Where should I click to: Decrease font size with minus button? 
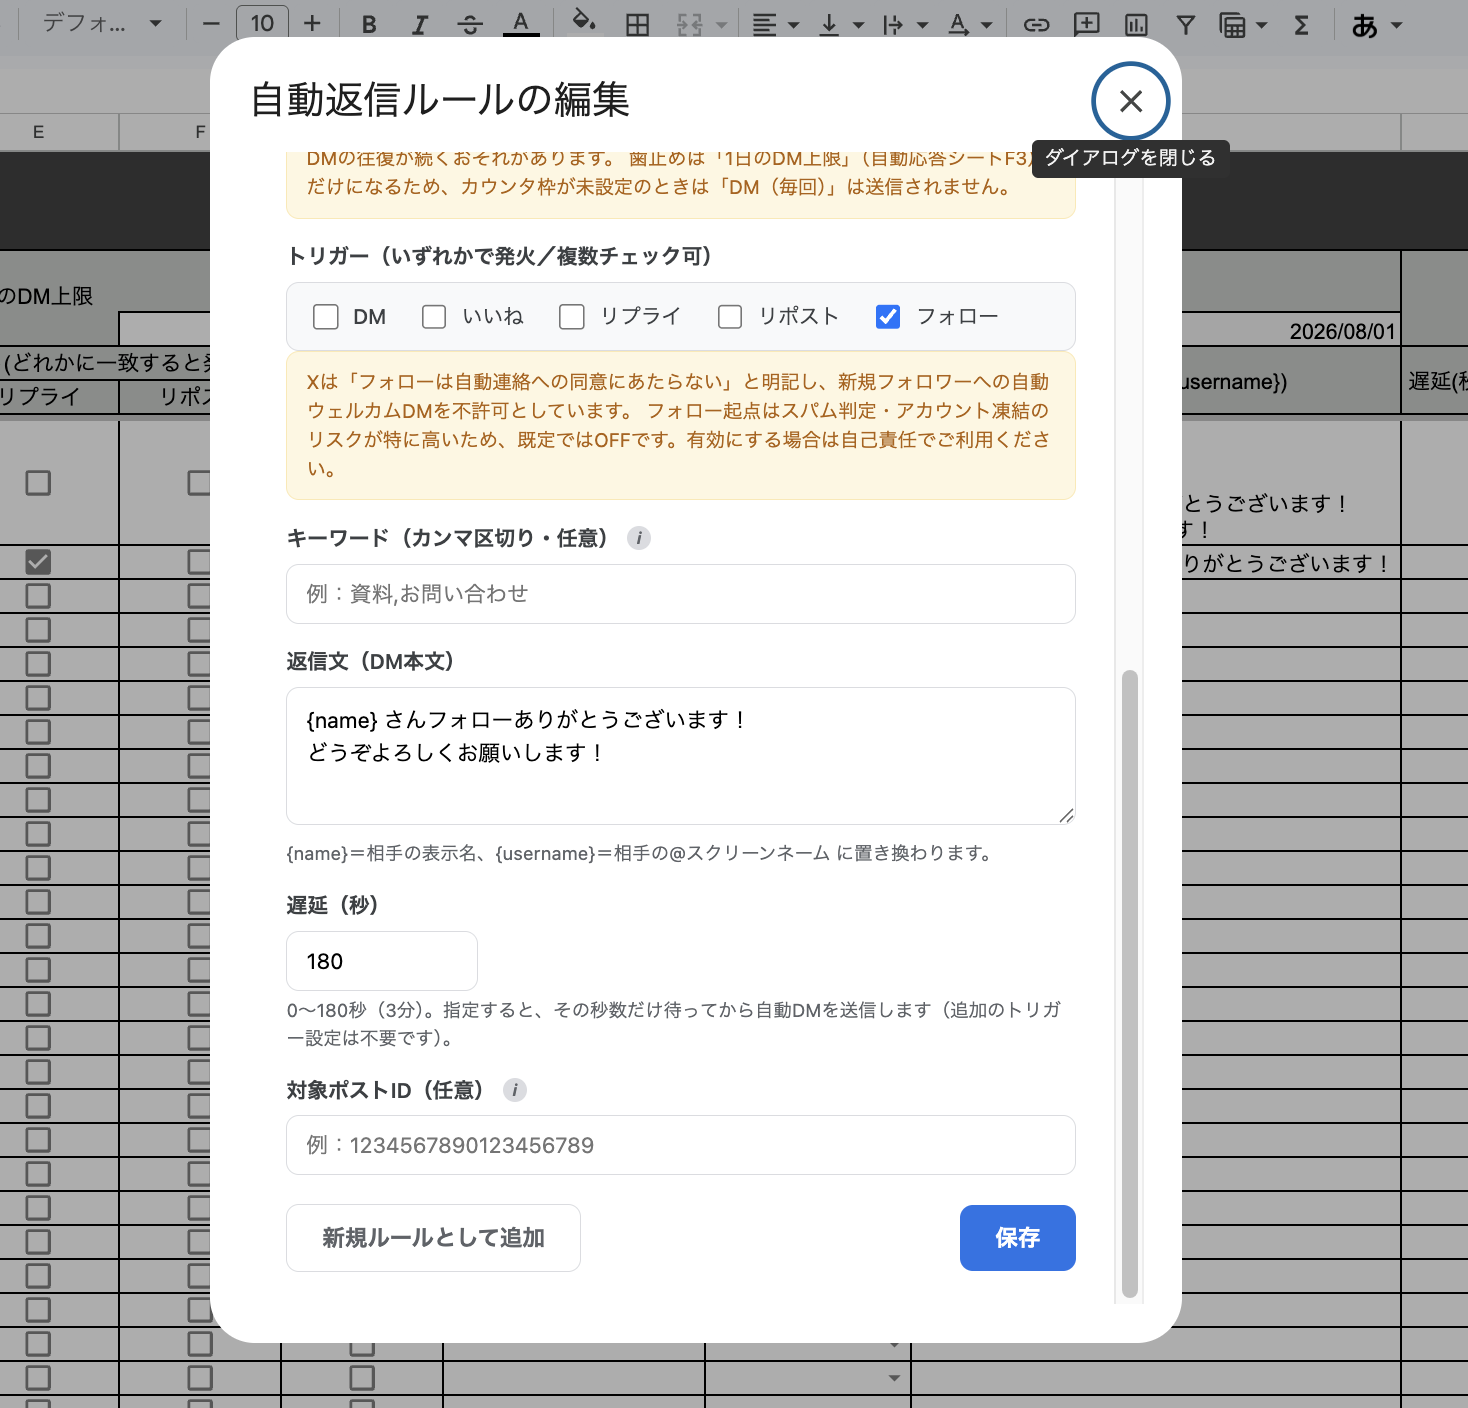coord(210,23)
